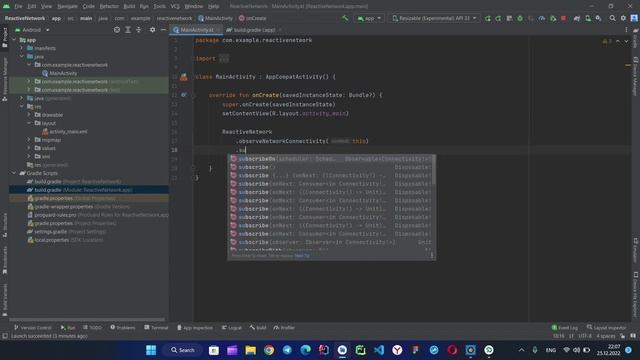Click Expand All in Project panel
This screenshot has height=360, width=640.
point(128,30)
